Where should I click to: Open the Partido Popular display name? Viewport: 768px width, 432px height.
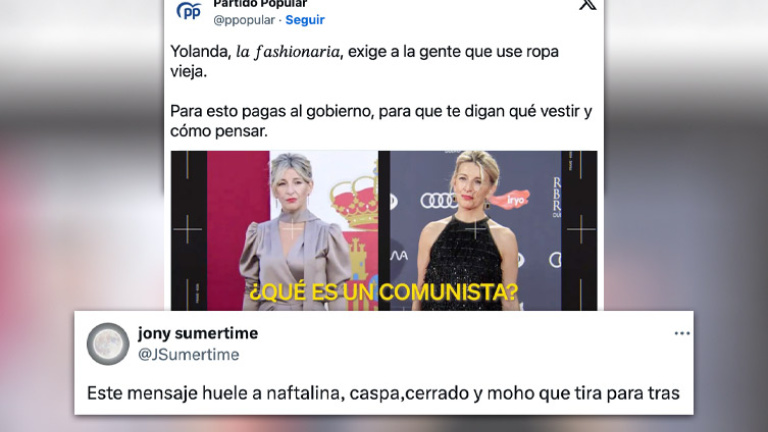pos(260,4)
